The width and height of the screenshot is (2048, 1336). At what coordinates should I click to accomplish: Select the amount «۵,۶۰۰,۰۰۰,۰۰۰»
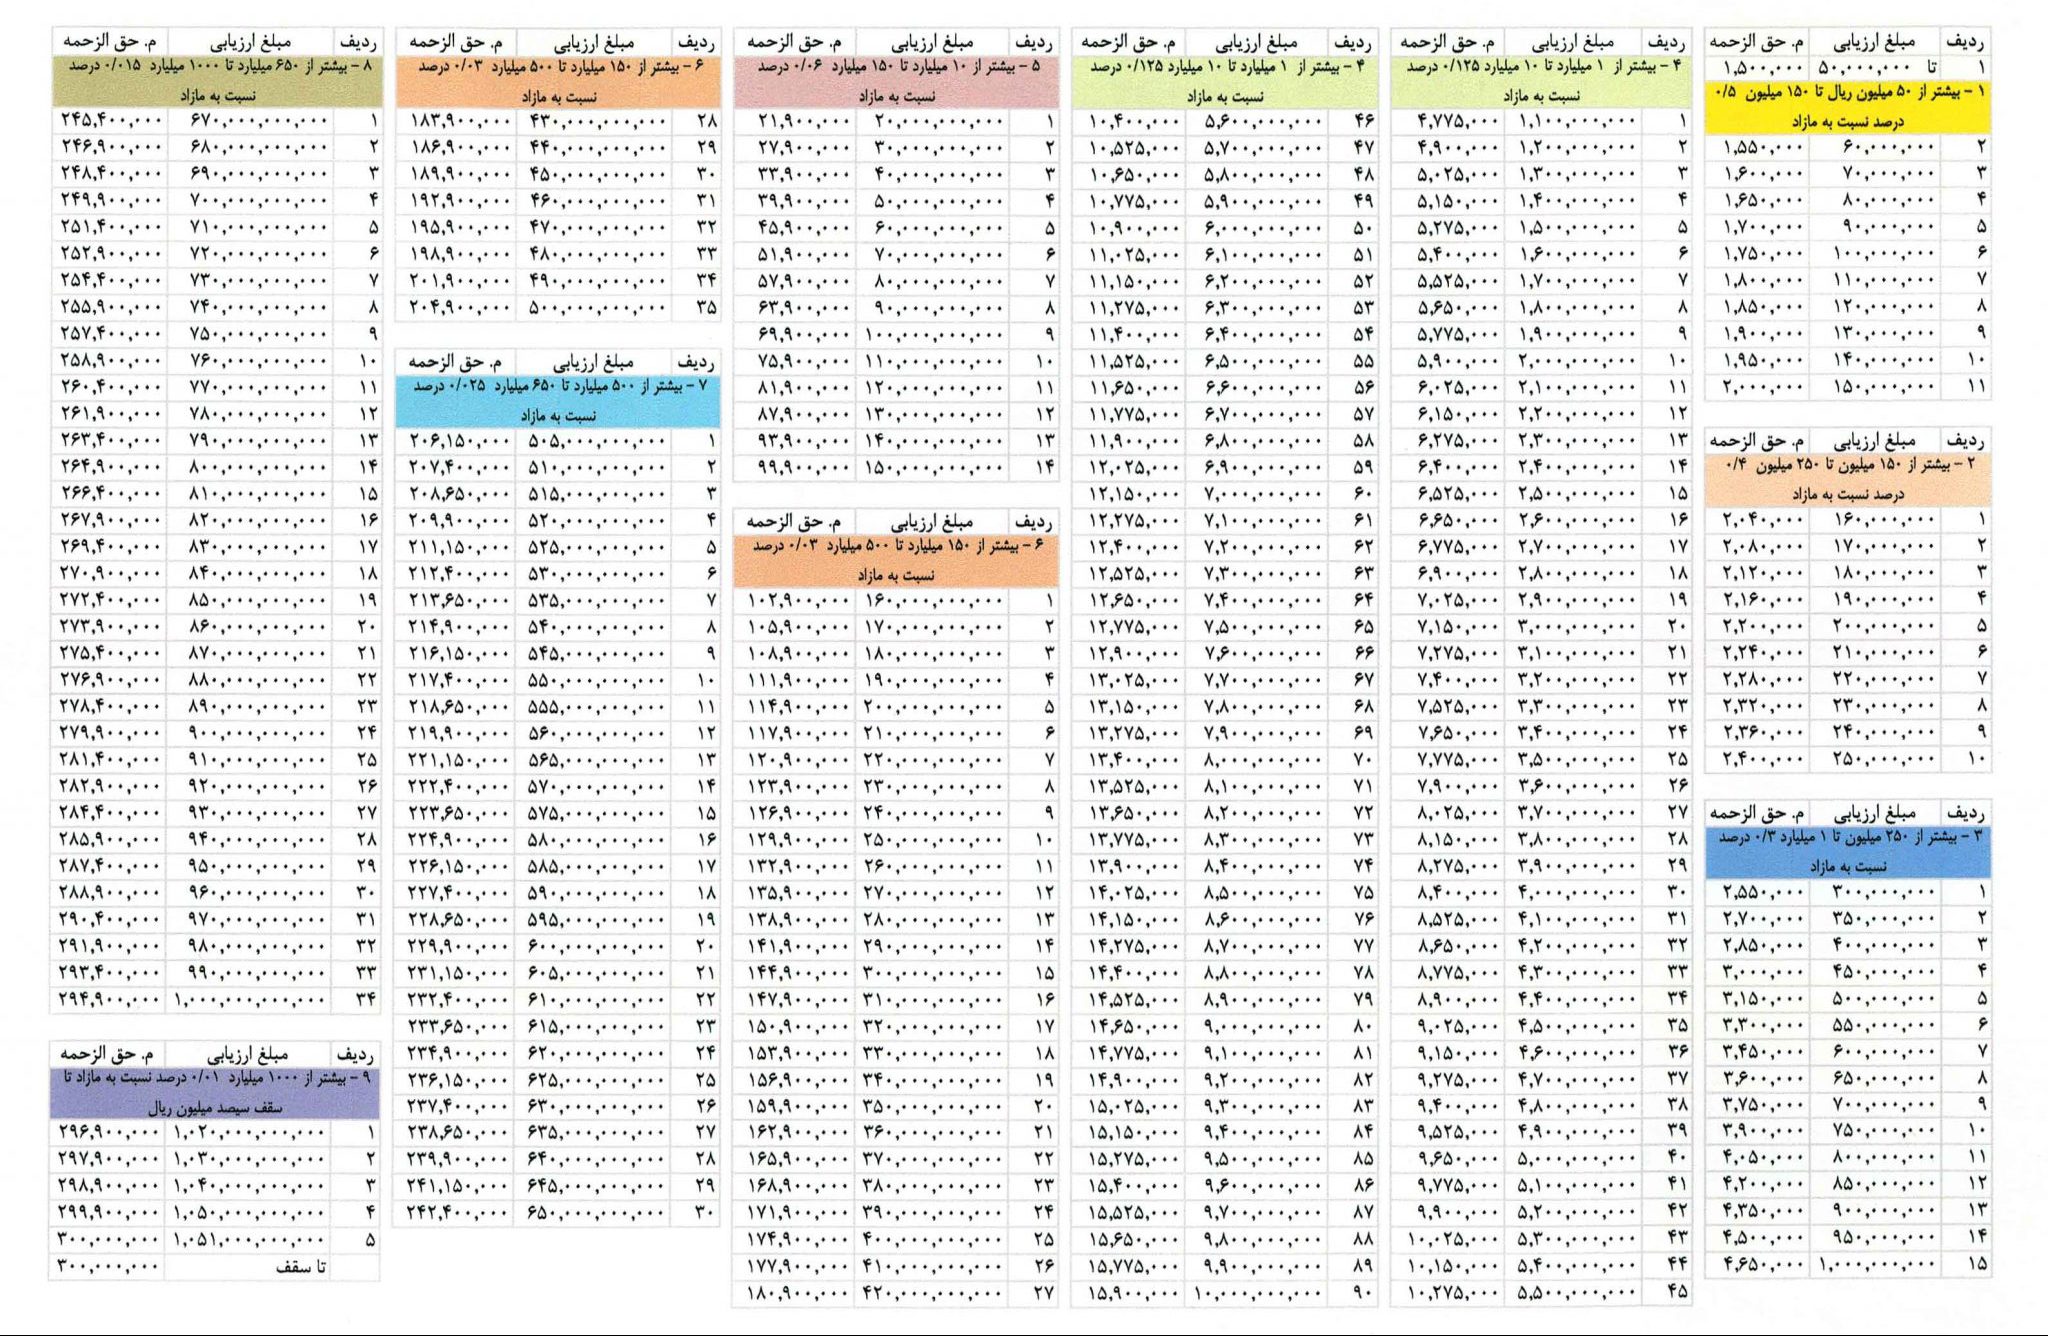[x=1262, y=120]
